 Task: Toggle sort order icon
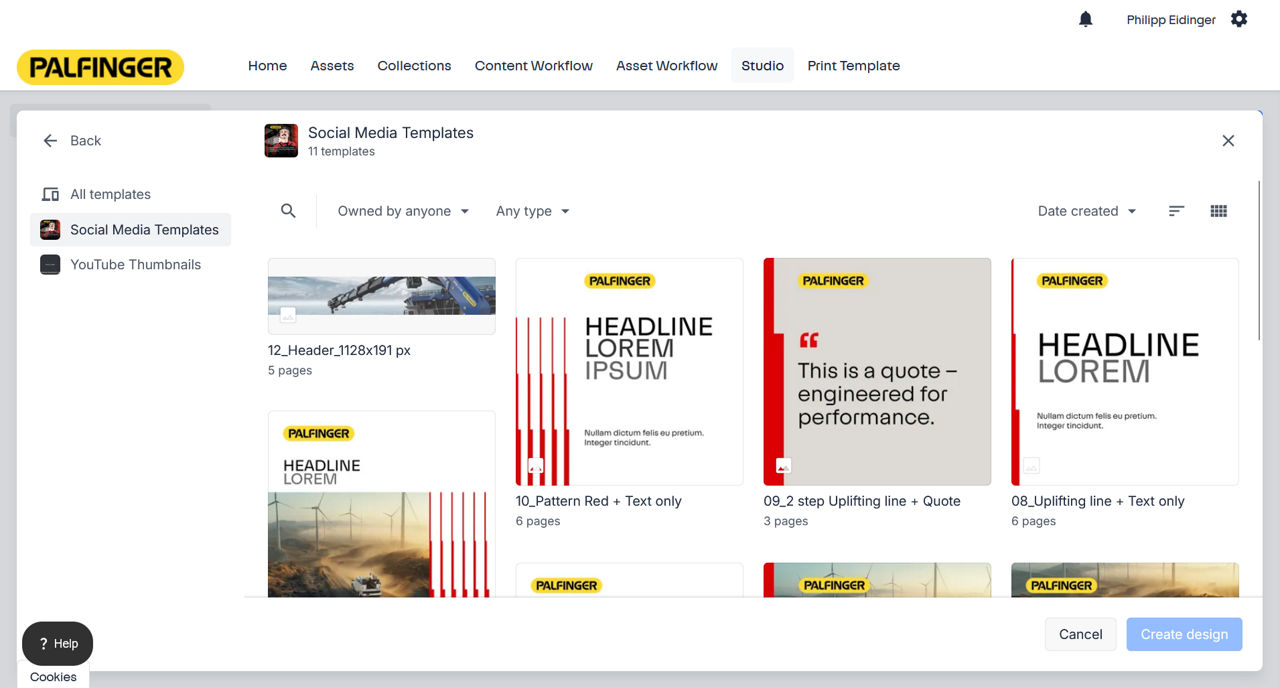tap(1176, 211)
